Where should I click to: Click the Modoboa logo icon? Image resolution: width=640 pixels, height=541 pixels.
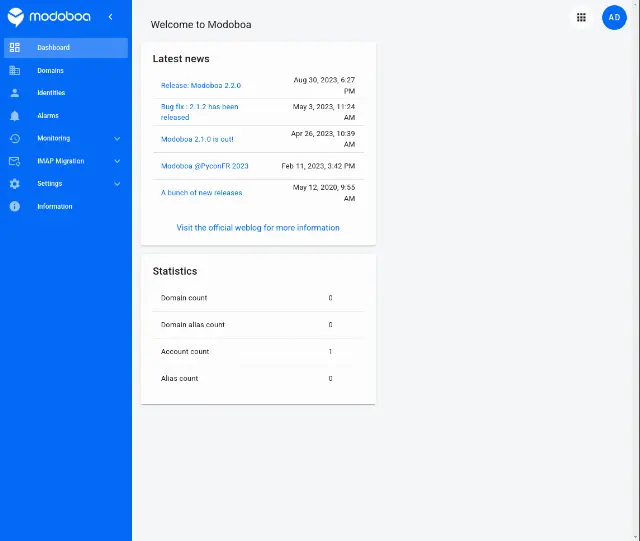click(x=16, y=17)
